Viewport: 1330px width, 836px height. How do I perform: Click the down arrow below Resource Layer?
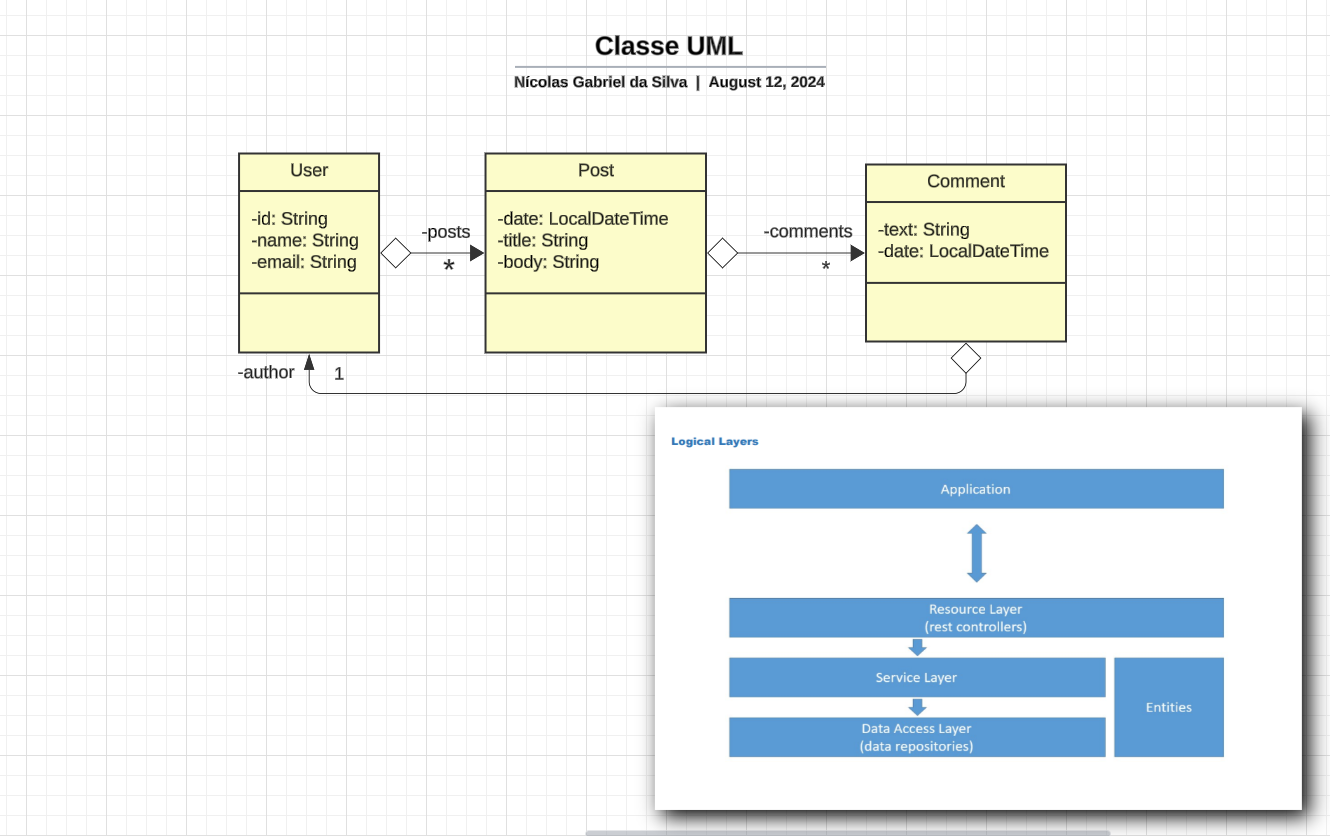pyautogui.click(x=917, y=647)
